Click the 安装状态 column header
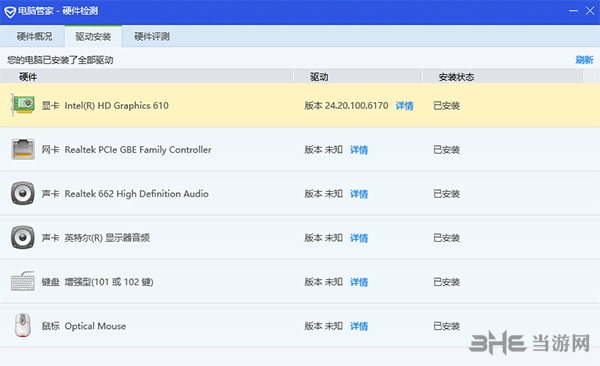 503,77
